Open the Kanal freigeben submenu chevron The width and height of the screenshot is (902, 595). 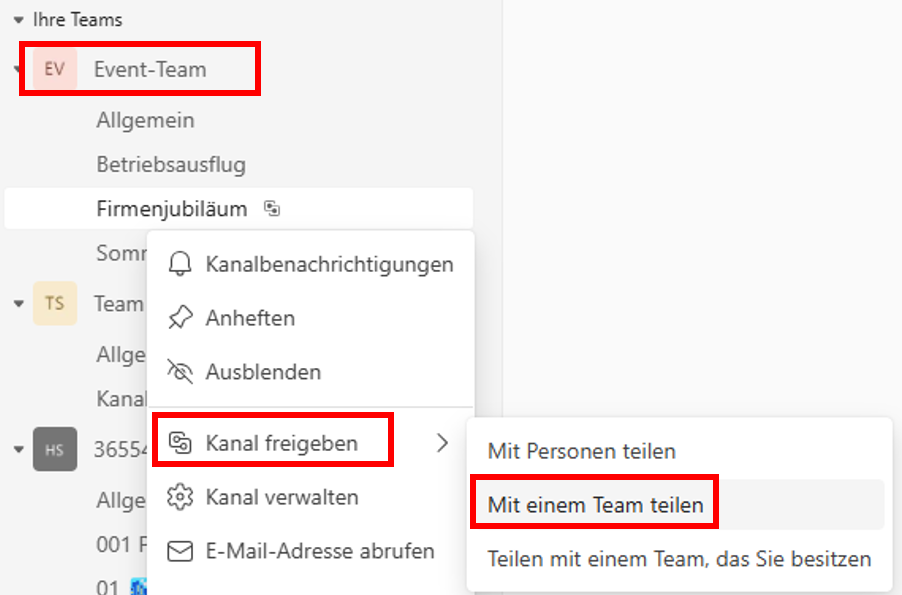442,443
